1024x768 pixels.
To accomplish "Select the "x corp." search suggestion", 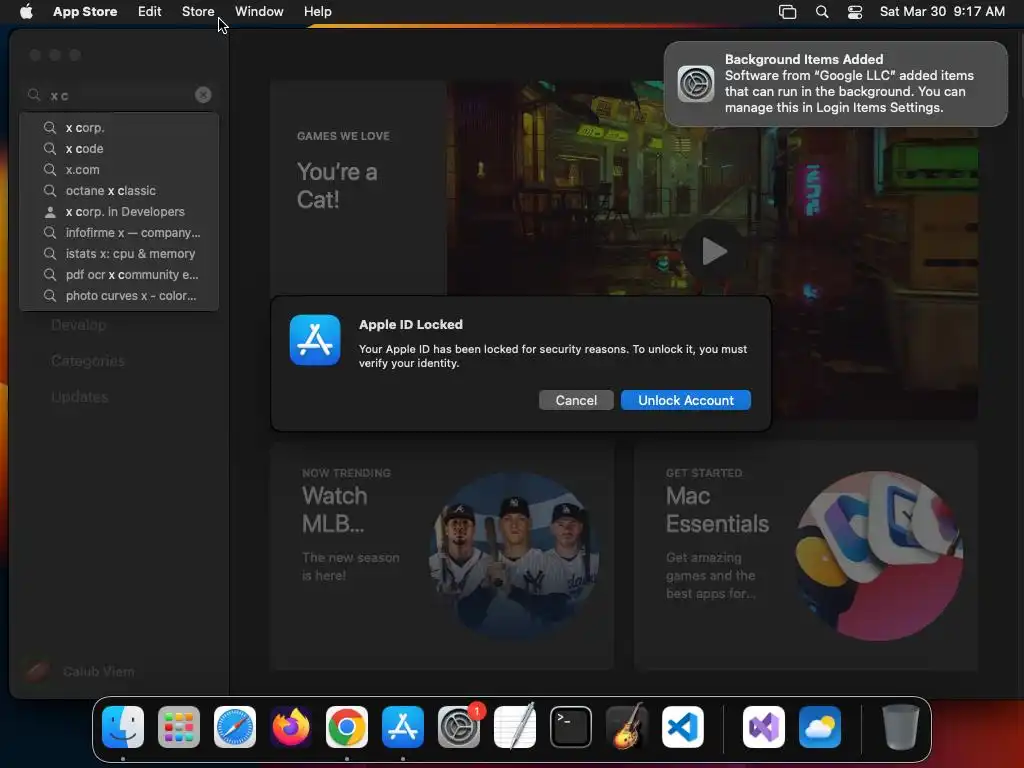I will [x=119, y=127].
